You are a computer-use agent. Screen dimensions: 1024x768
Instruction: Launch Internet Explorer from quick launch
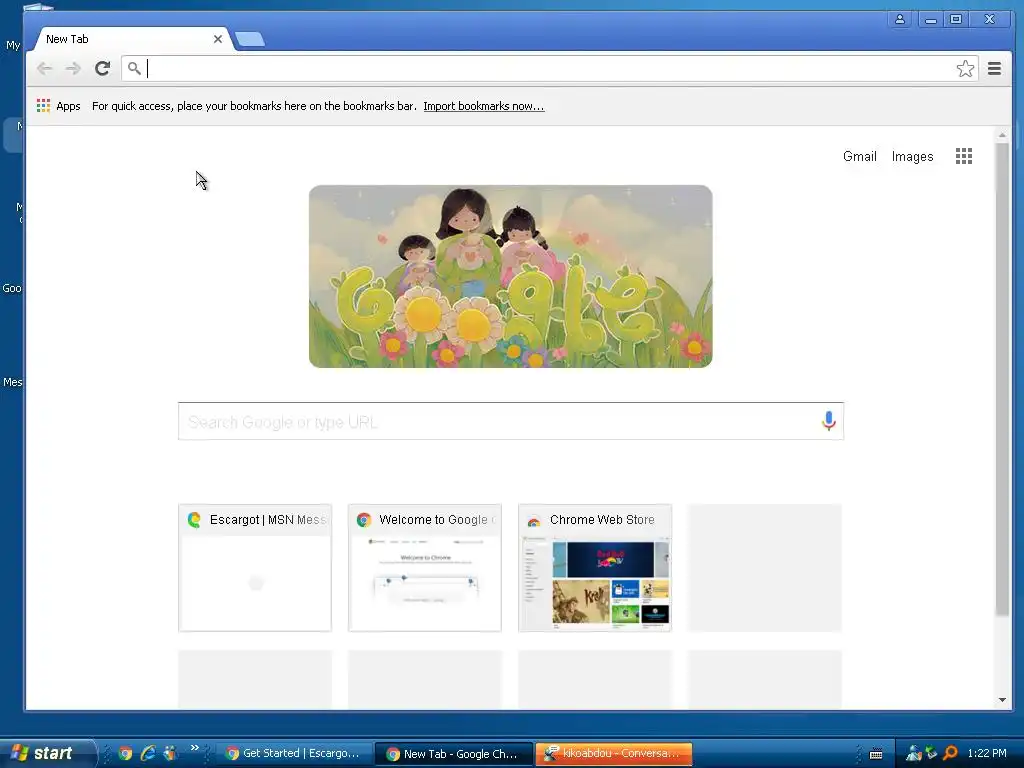[x=148, y=753]
